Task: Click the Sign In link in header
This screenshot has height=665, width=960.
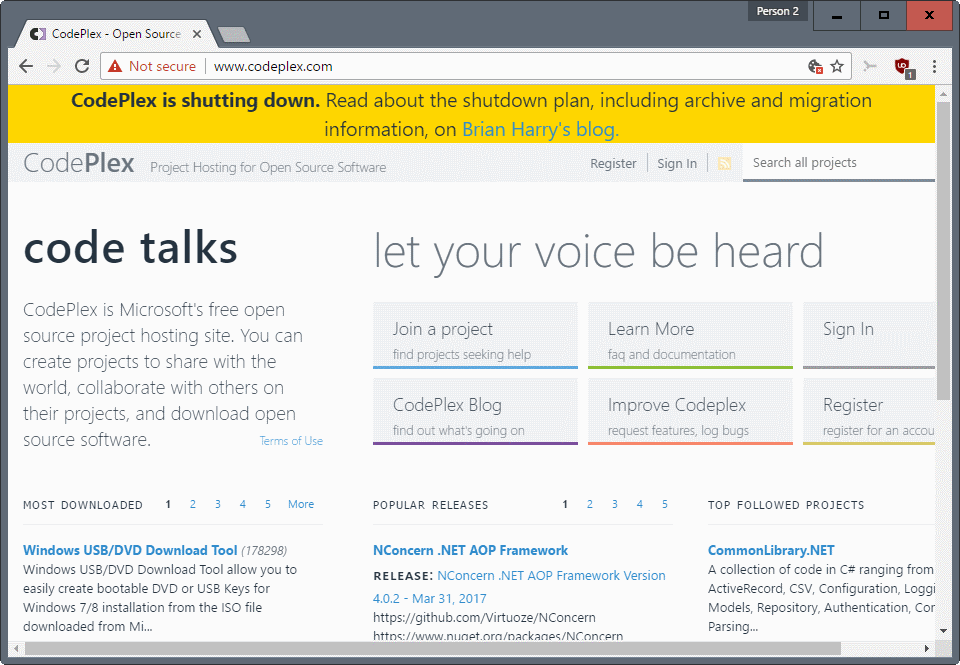Action: point(677,163)
